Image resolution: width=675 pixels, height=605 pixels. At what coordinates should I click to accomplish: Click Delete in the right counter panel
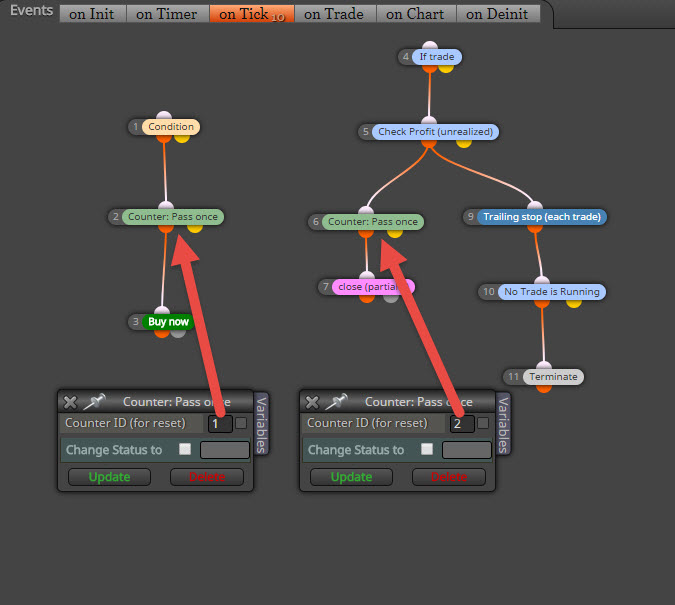click(x=449, y=477)
